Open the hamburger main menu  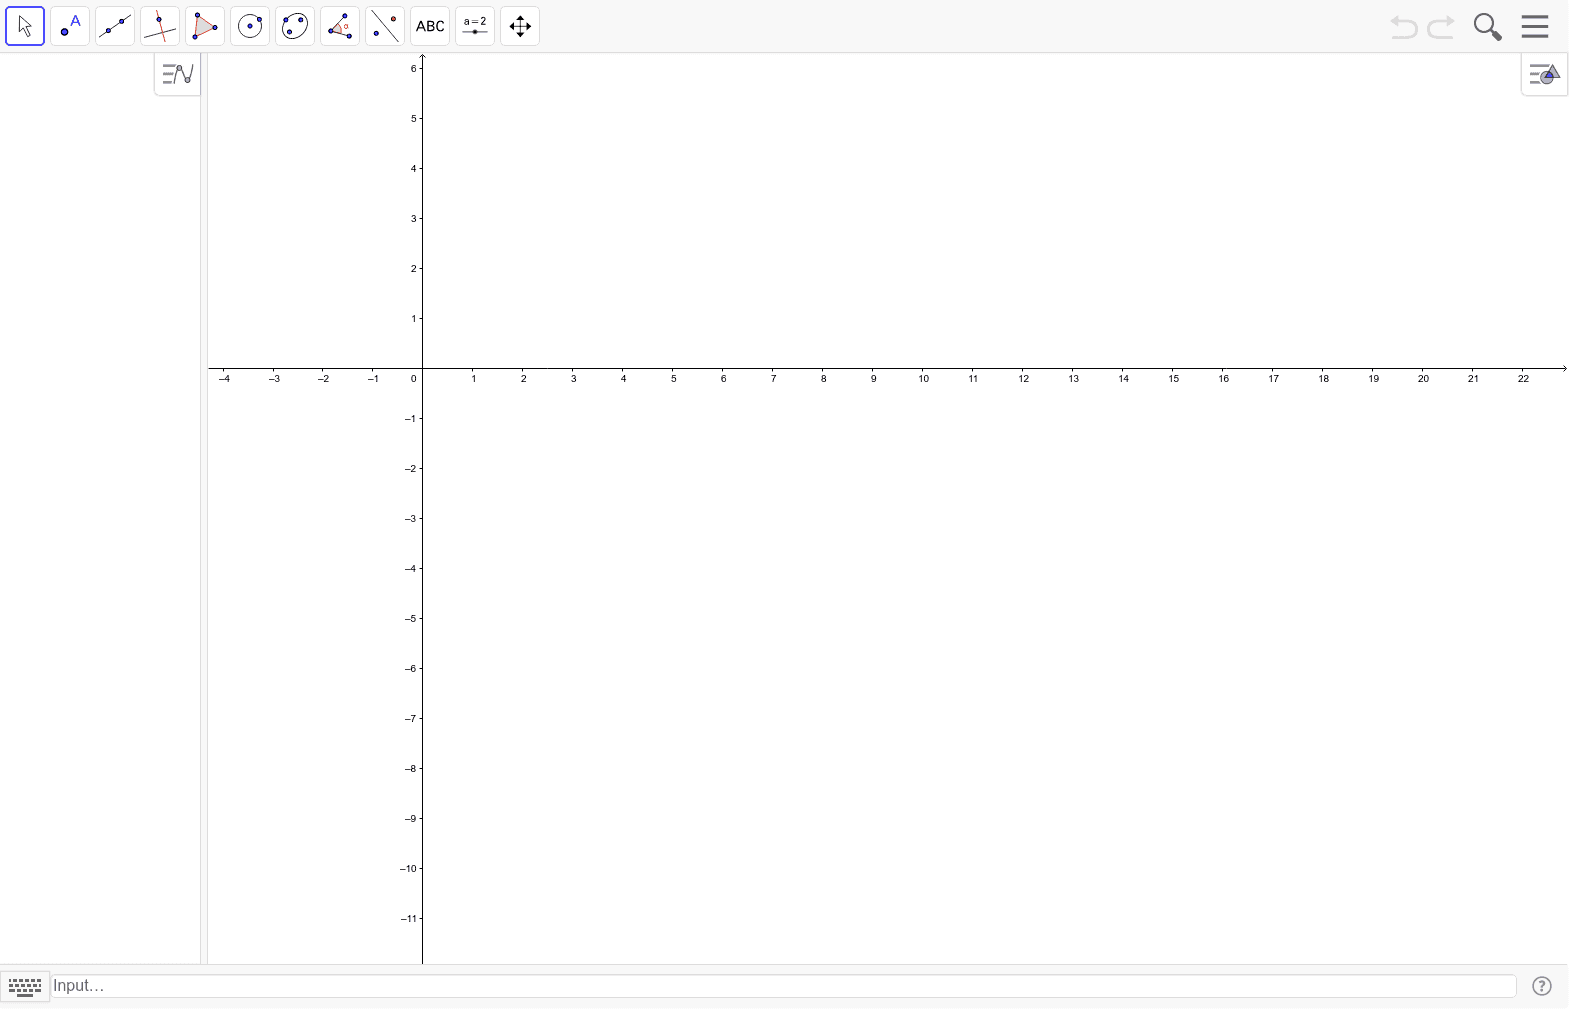point(1535,26)
